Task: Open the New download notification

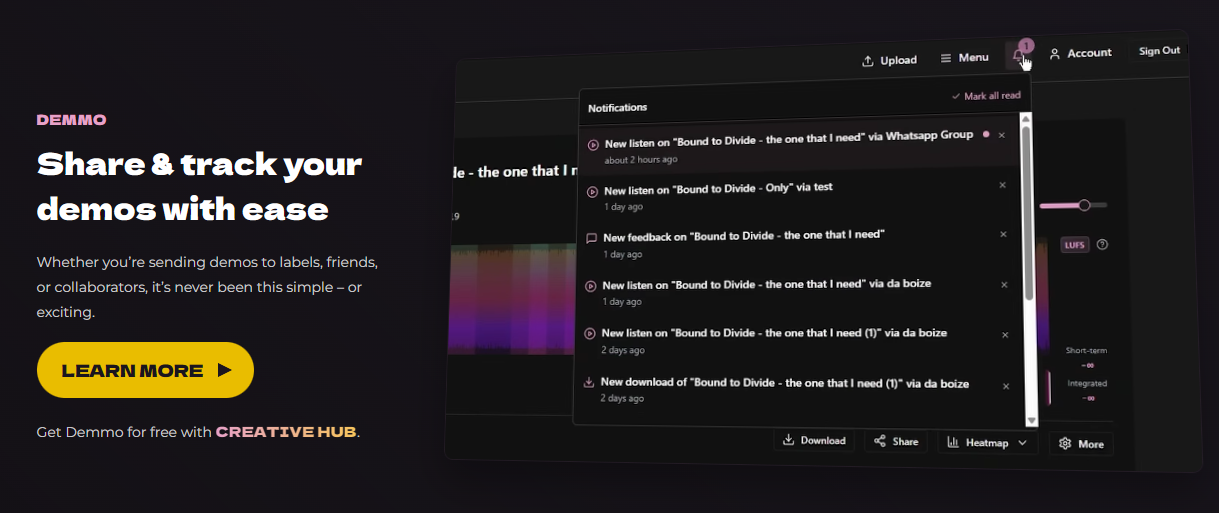Action: (x=800, y=389)
